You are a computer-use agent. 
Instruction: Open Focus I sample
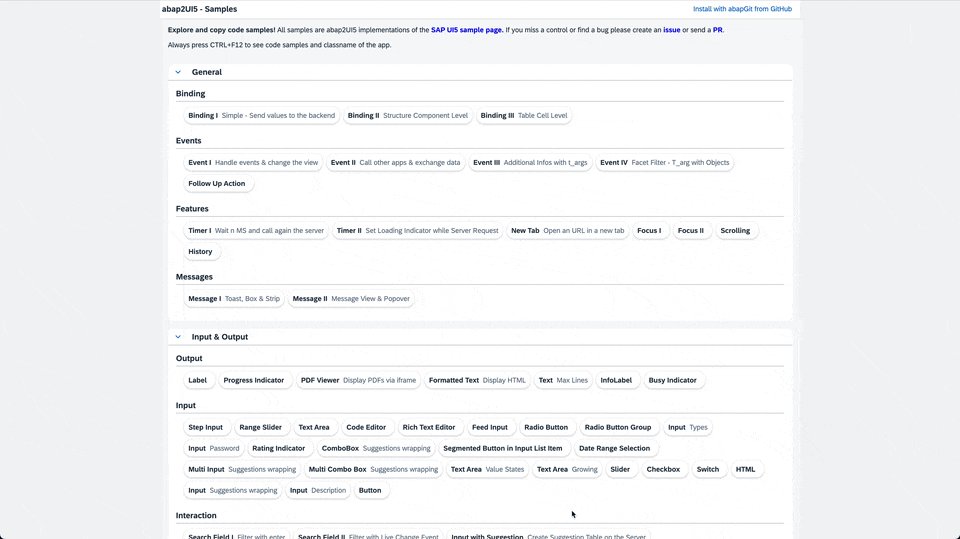tap(649, 230)
